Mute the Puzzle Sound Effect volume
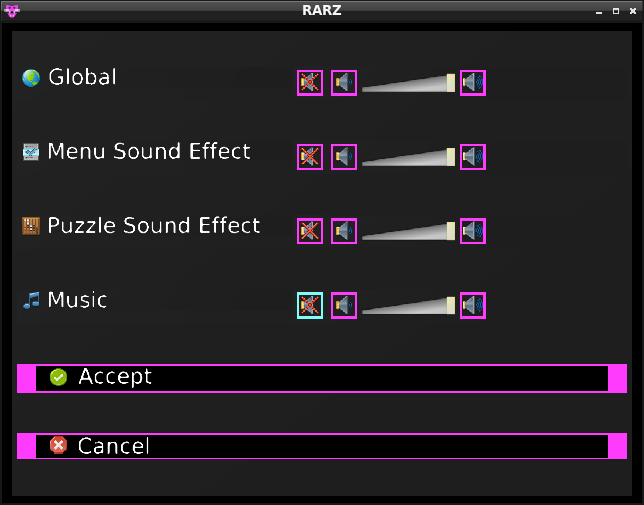Viewport: 644px width, 505px height. pos(310,231)
